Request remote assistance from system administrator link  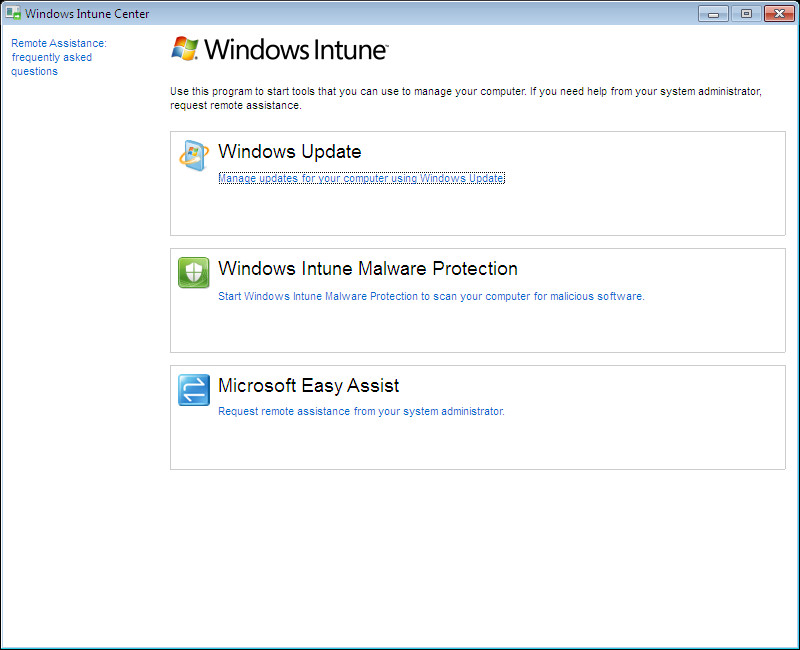click(361, 411)
